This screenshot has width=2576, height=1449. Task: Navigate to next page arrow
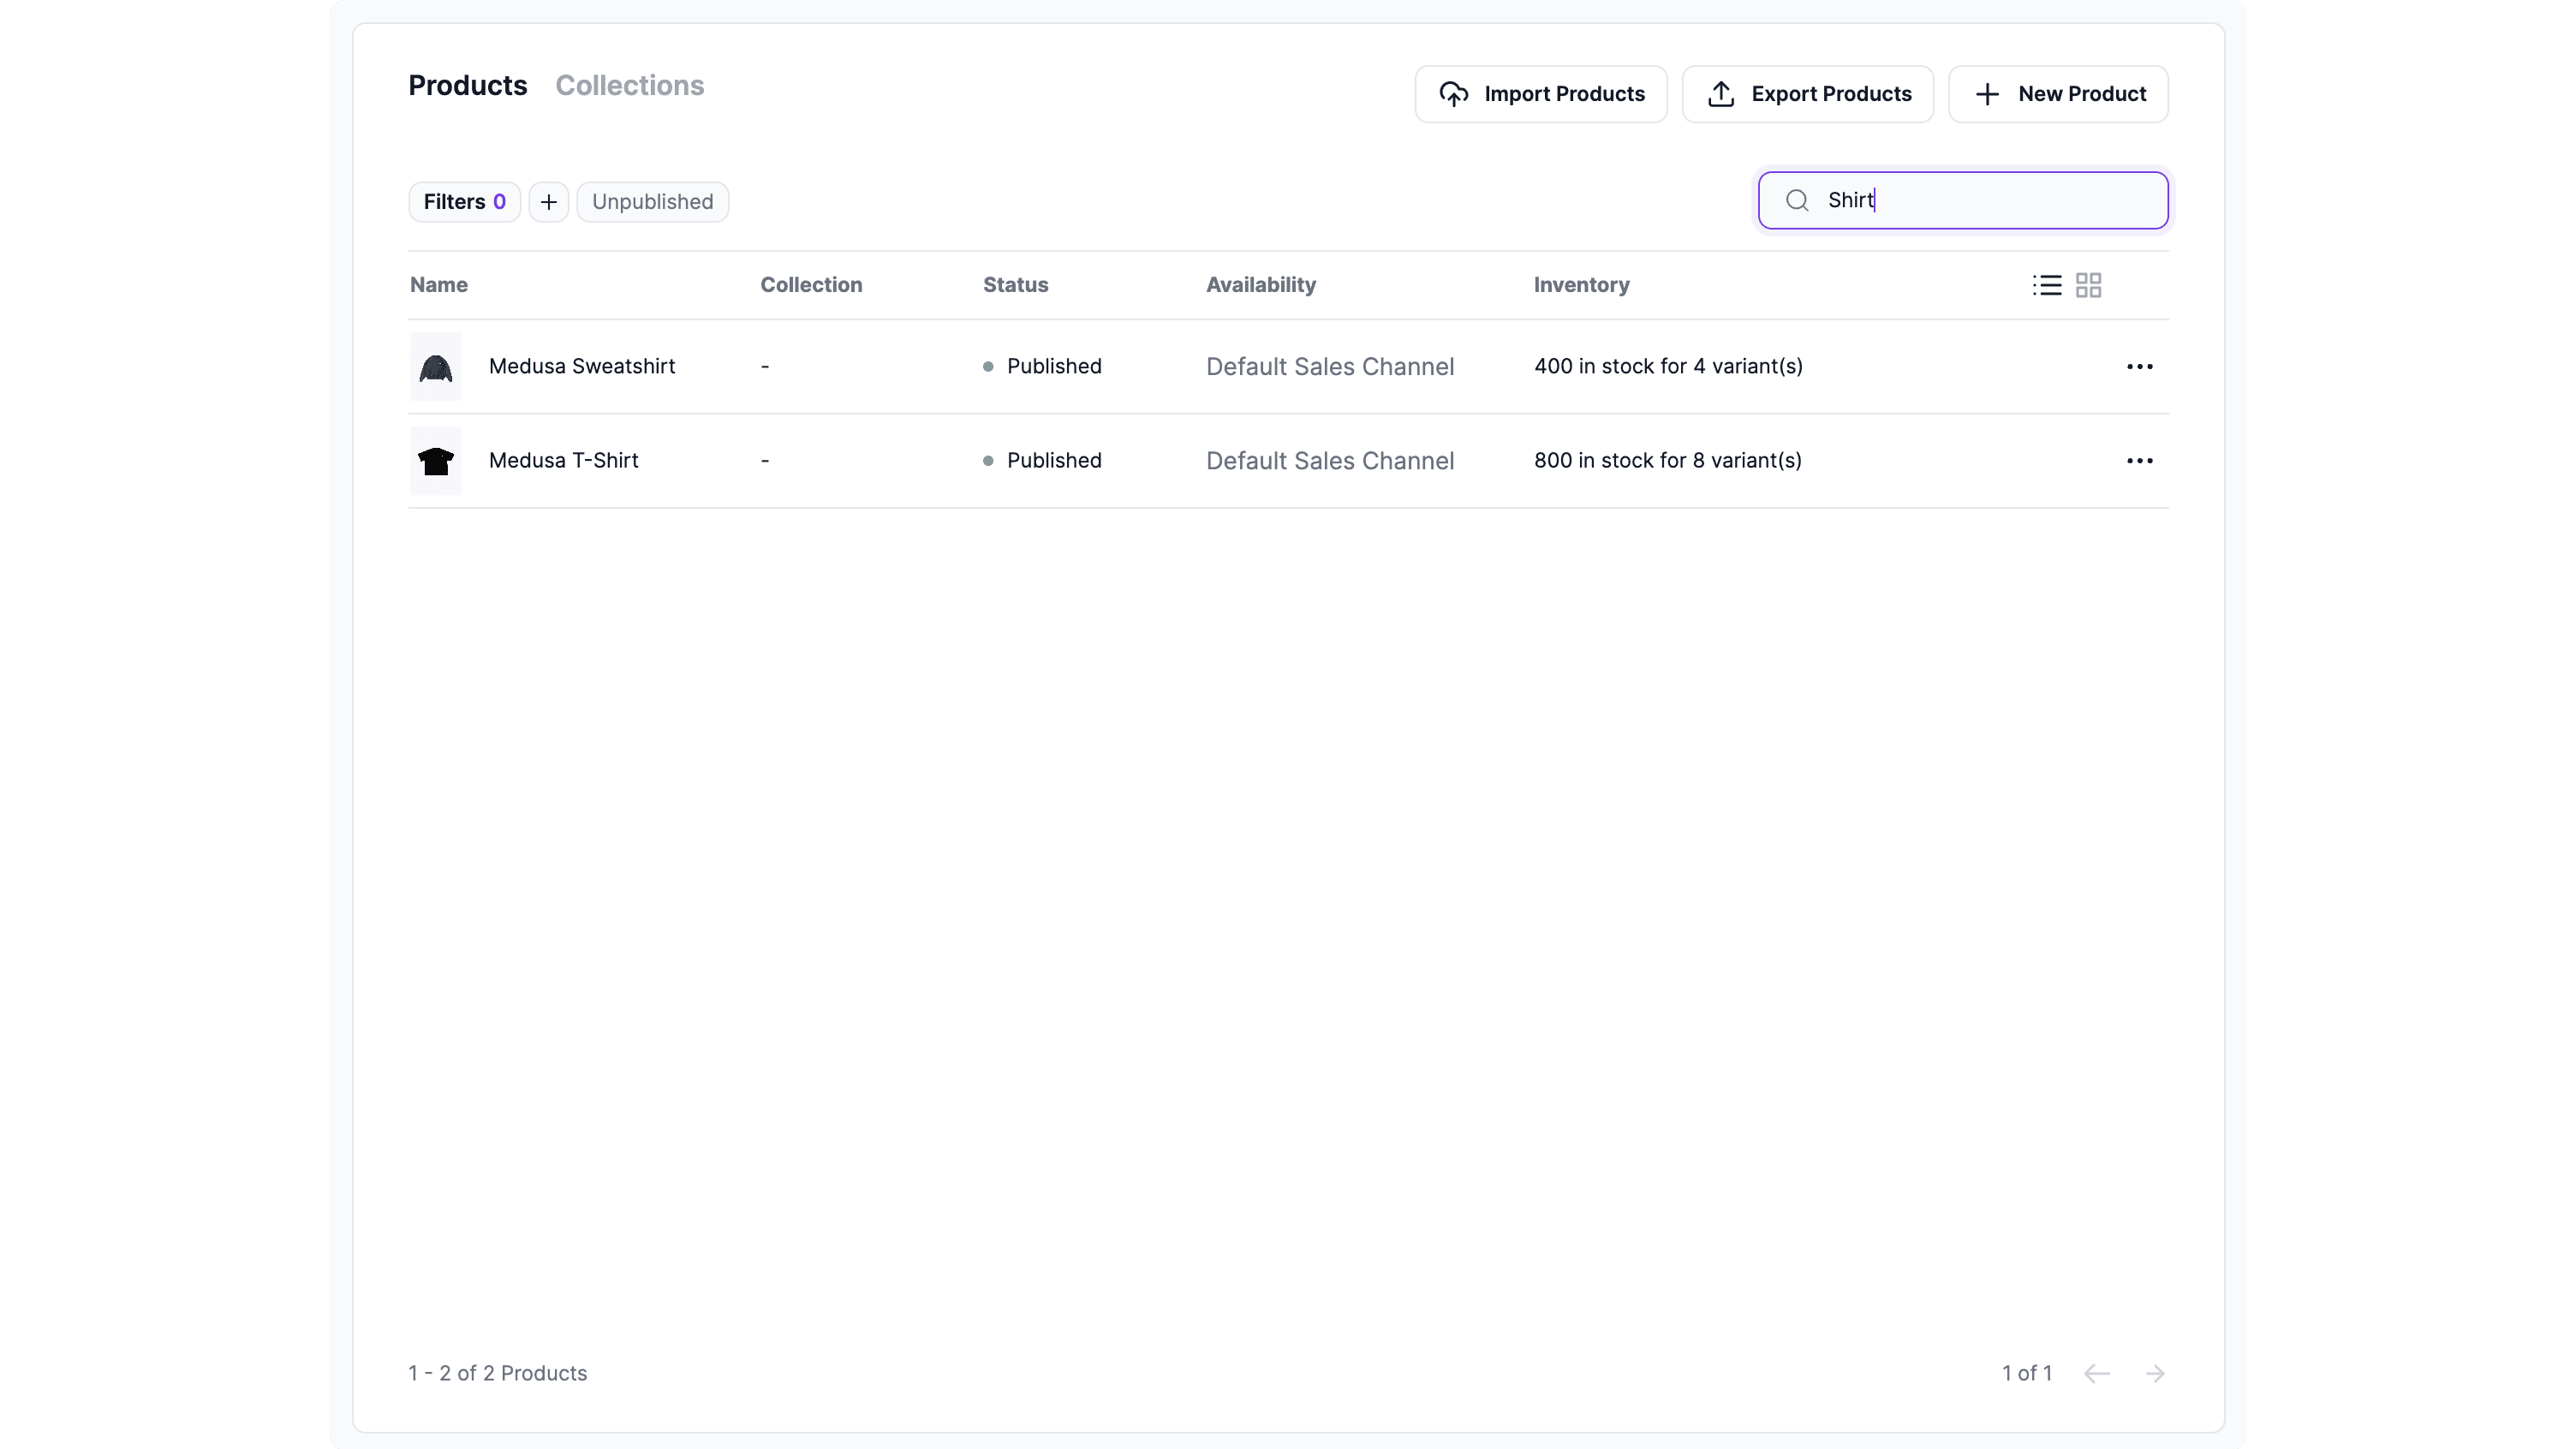(x=2155, y=1373)
